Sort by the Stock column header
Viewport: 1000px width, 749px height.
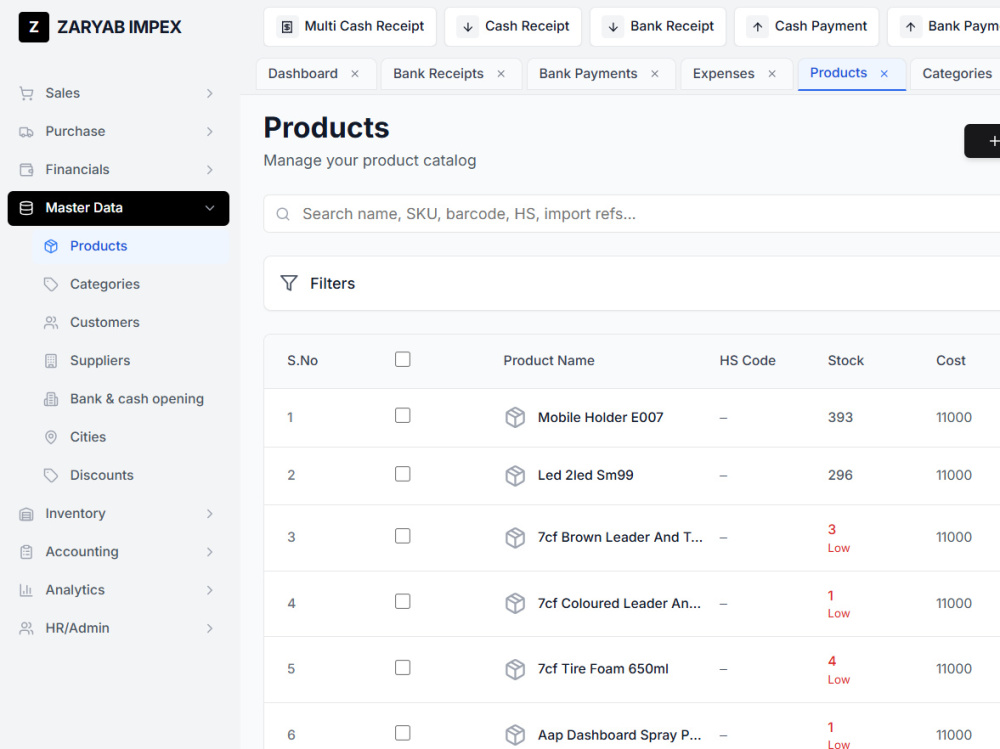pyautogui.click(x=846, y=360)
